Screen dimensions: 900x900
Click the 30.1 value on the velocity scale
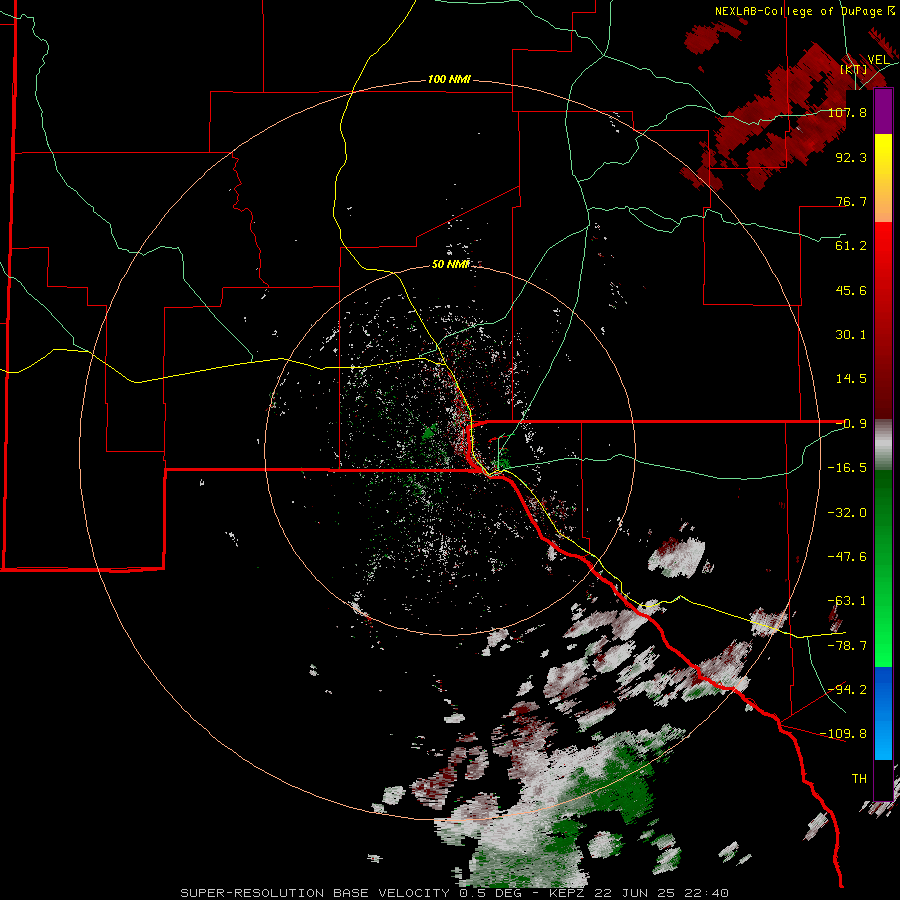pyautogui.click(x=851, y=335)
